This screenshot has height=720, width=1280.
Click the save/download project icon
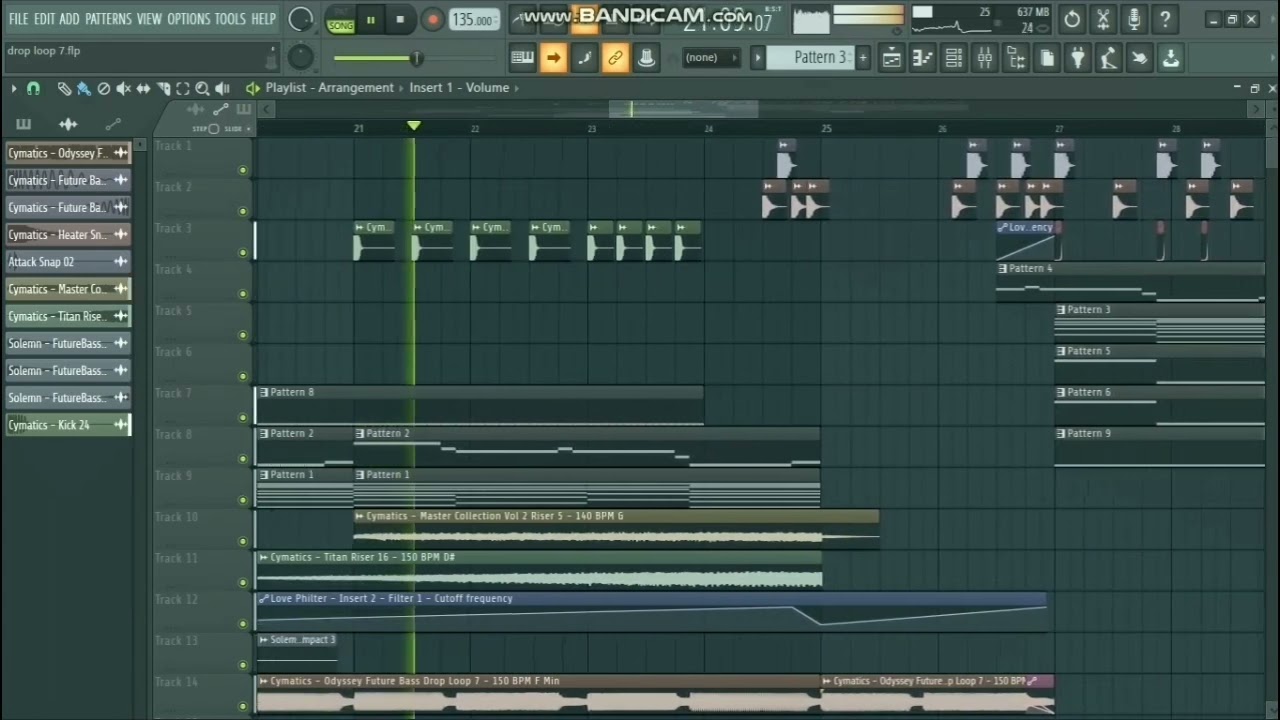pos(1170,58)
